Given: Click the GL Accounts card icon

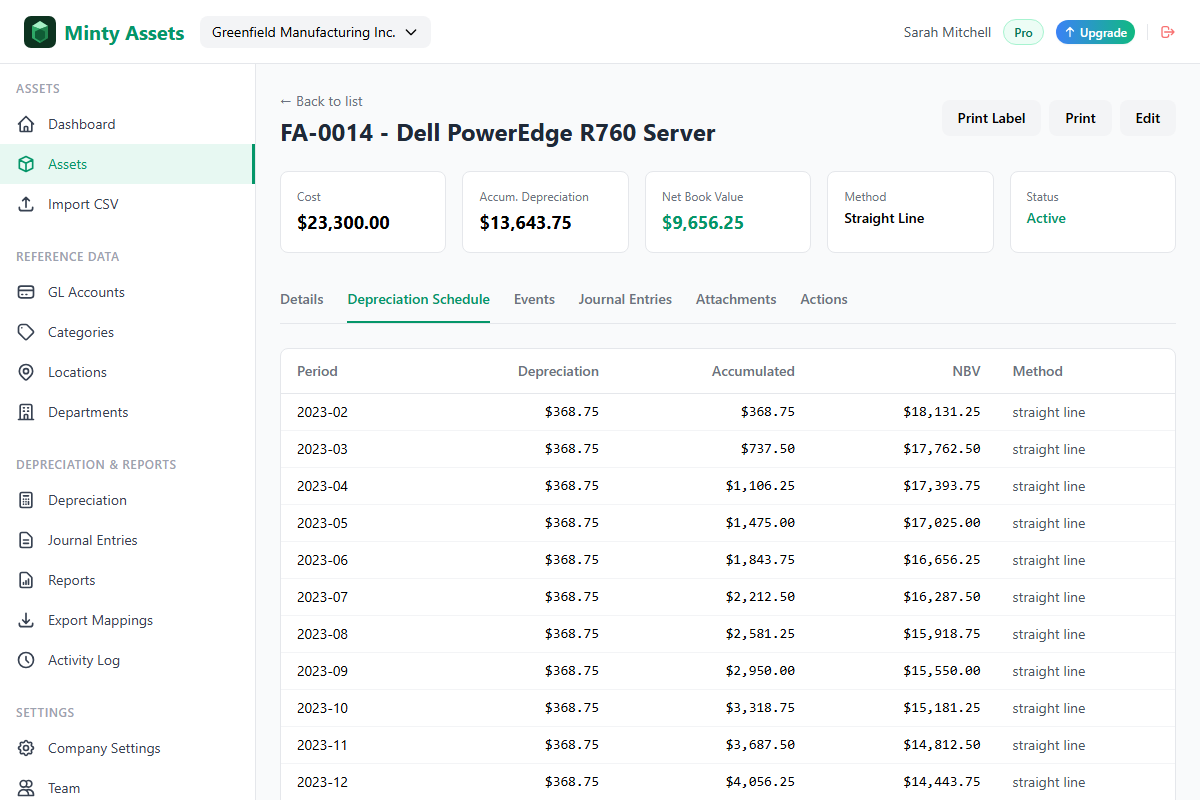Looking at the screenshot, I should pyautogui.click(x=27, y=292).
